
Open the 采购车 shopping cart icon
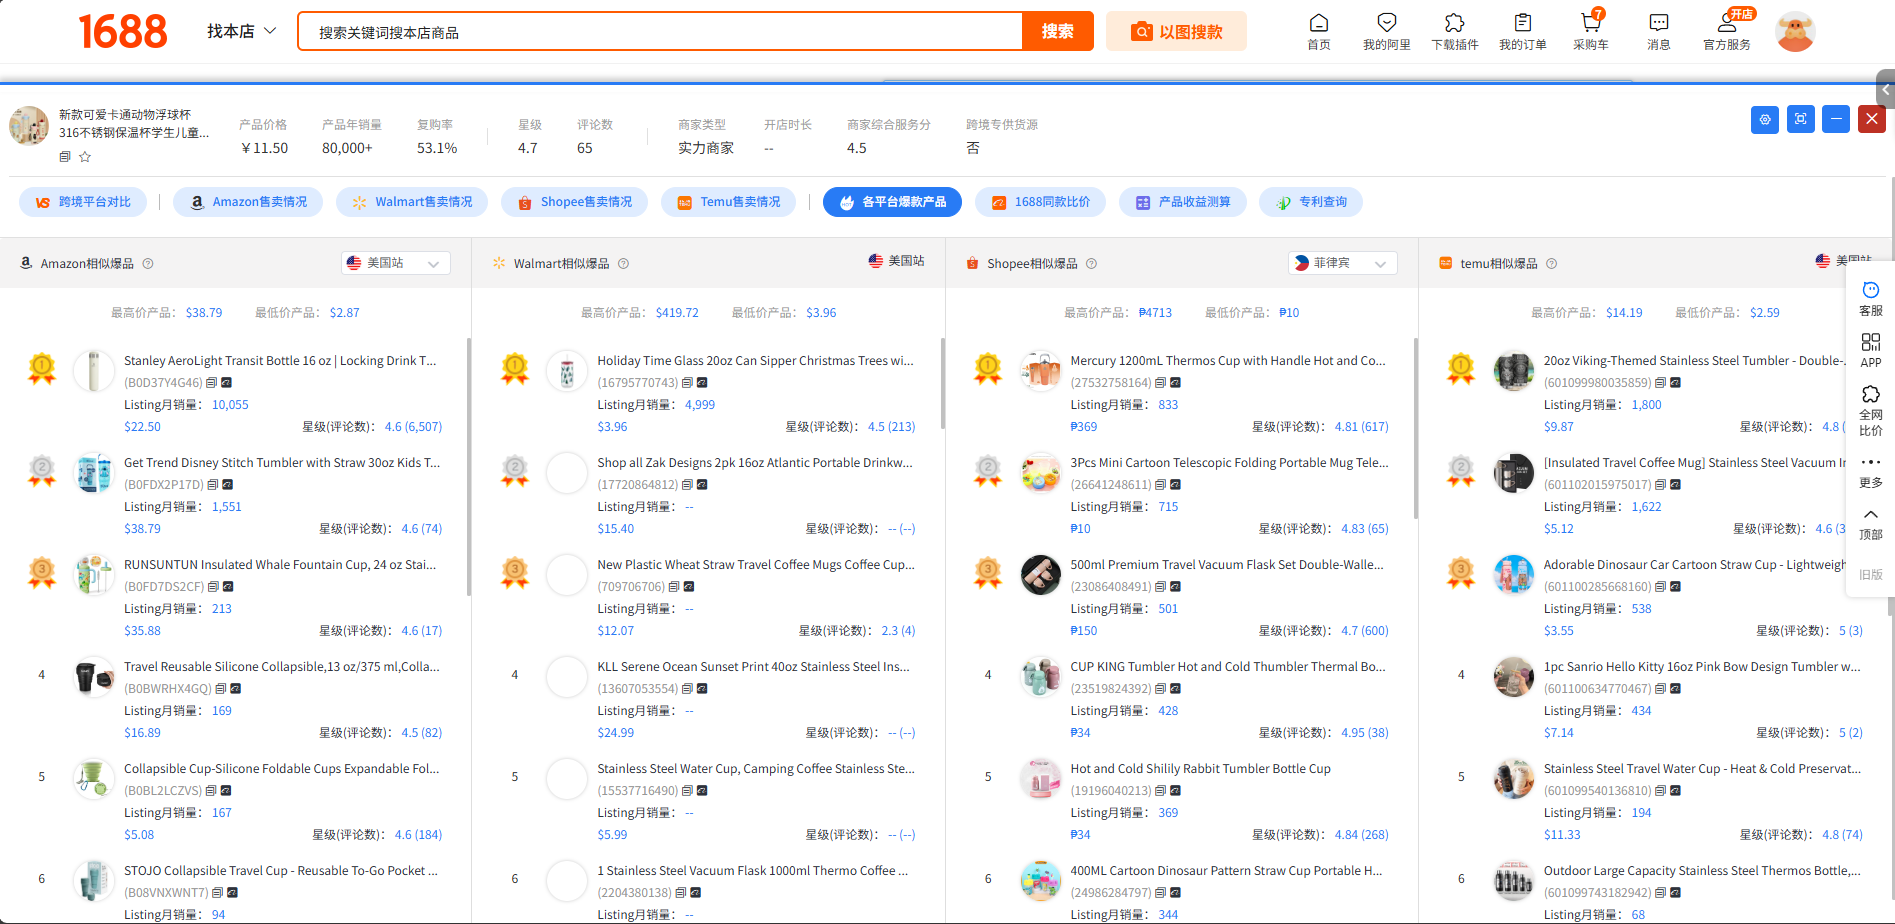[x=1590, y=31]
